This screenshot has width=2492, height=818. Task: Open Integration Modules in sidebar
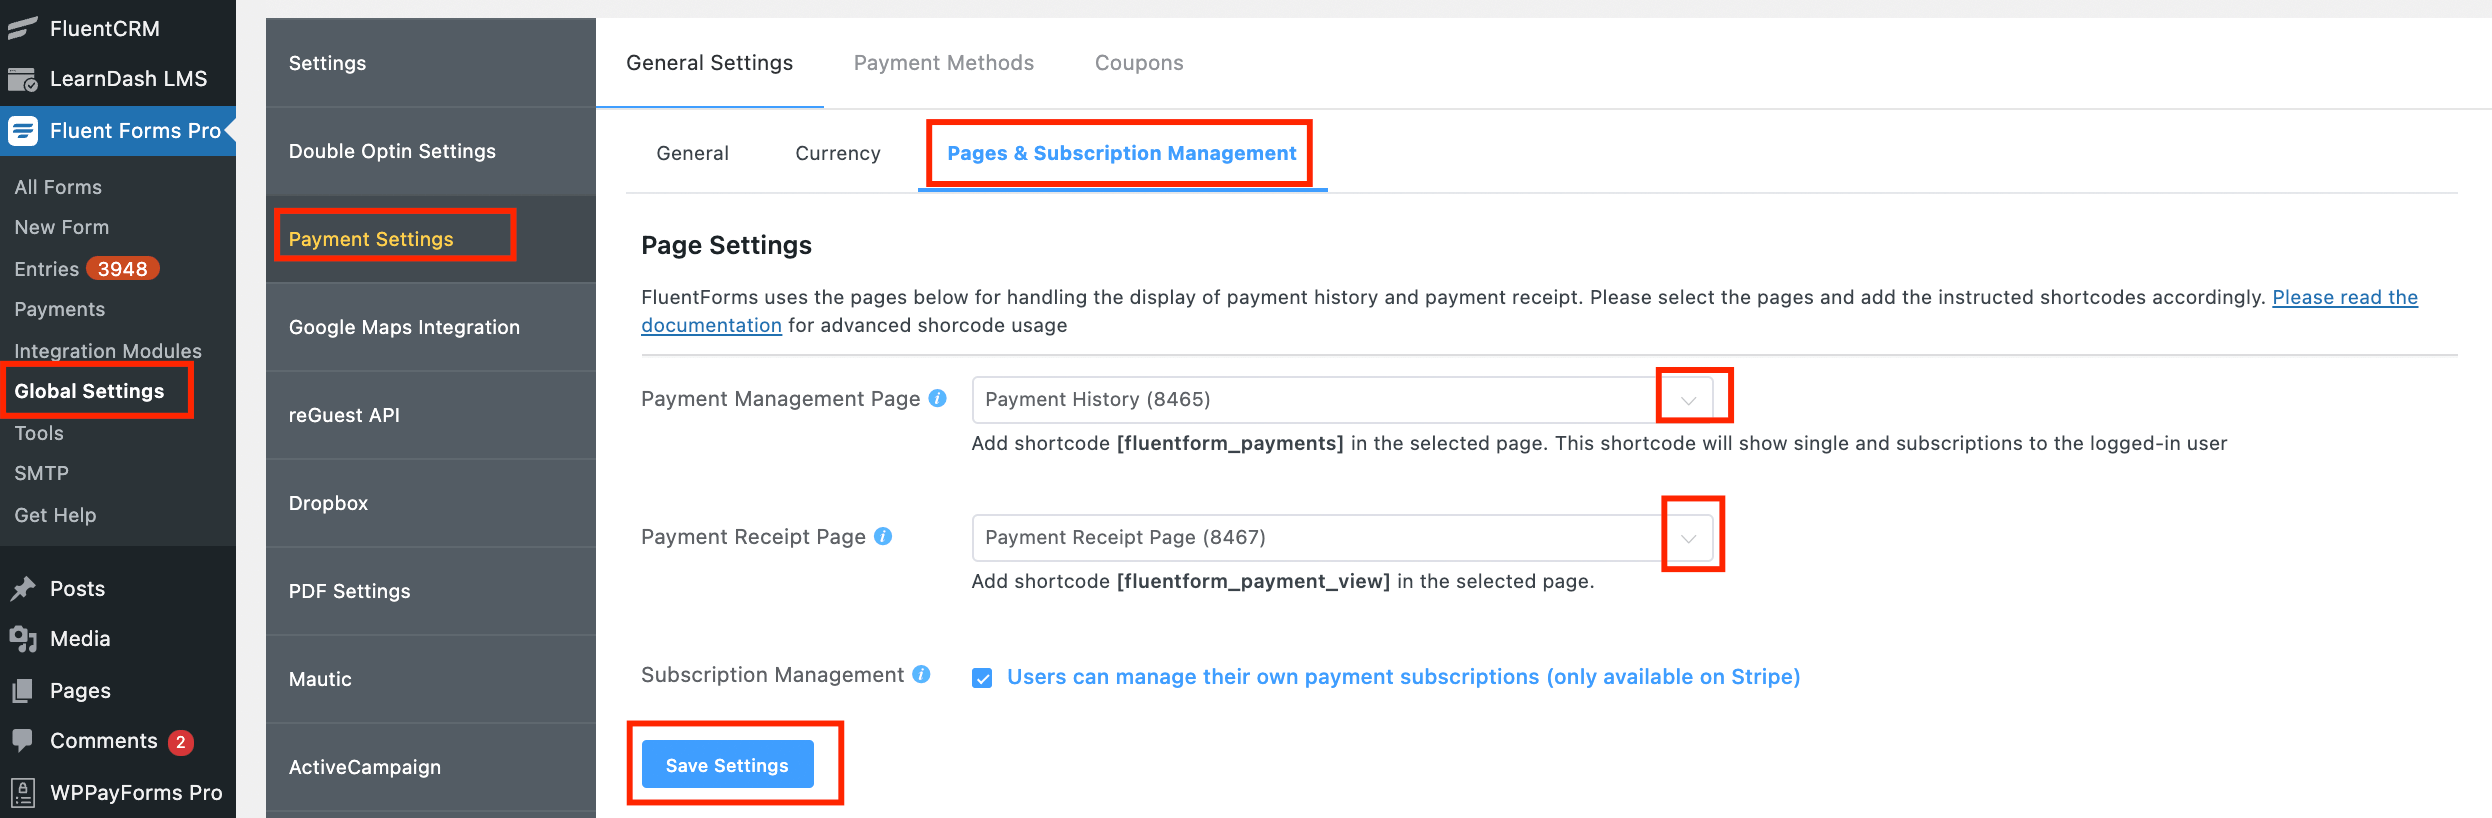(107, 351)
